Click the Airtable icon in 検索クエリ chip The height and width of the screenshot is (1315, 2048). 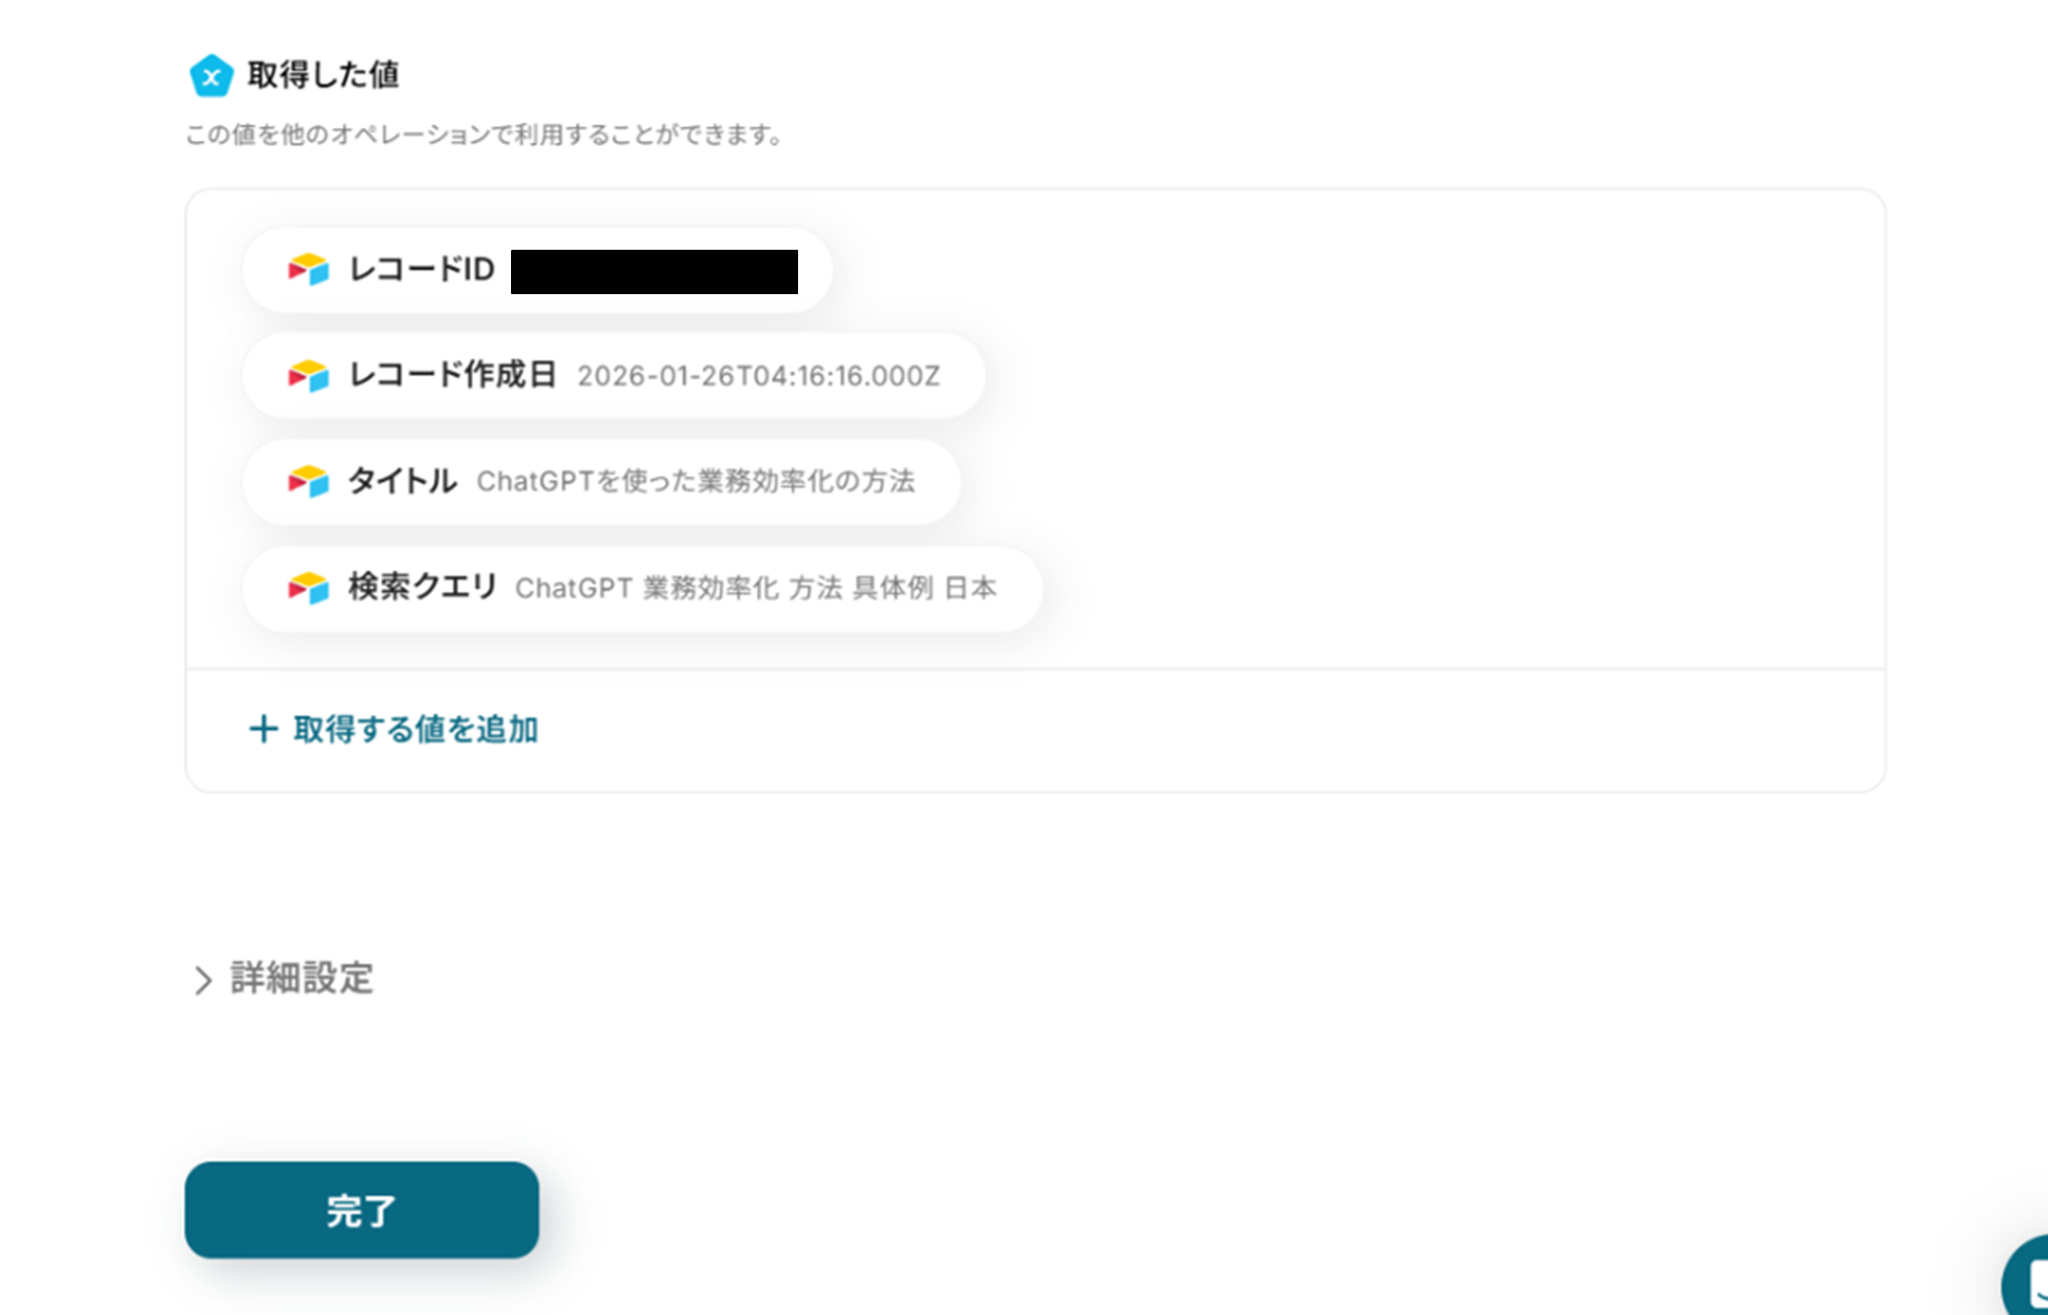(x=308, y=588)
